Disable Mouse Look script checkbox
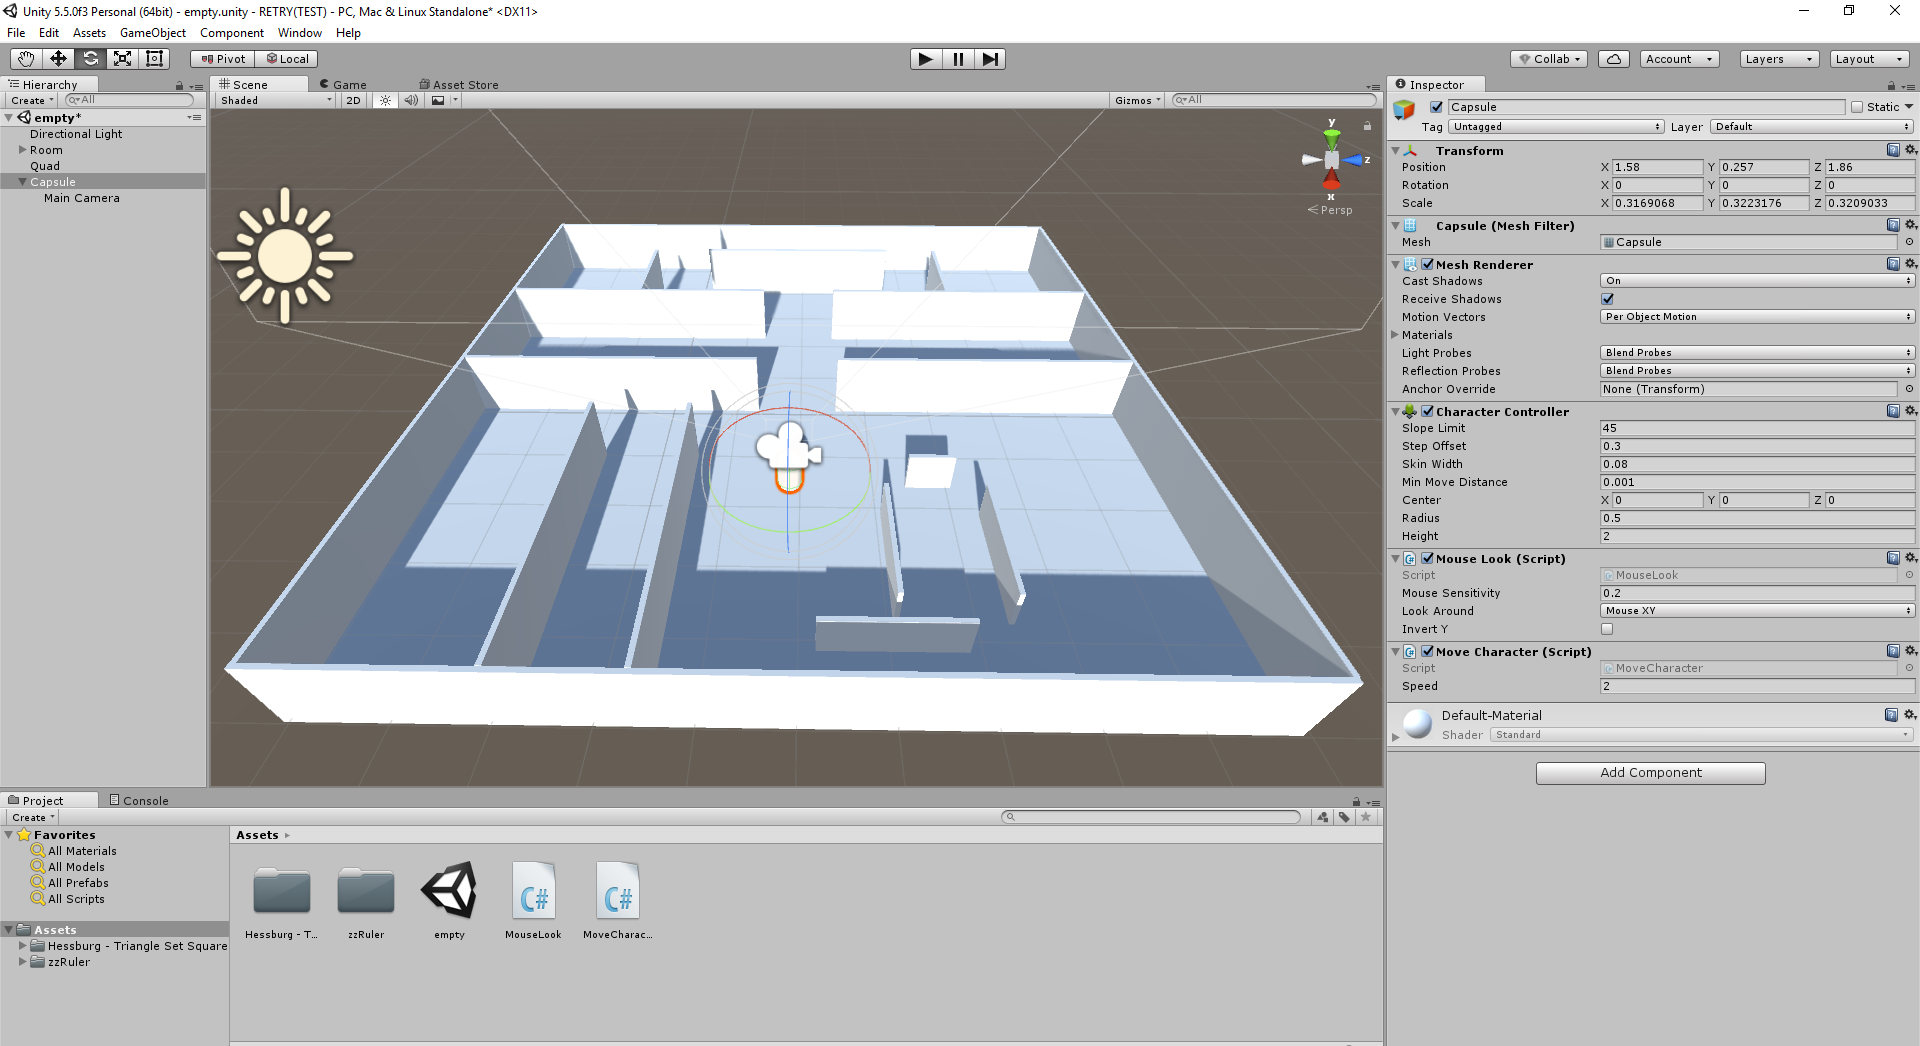1920x1046 pixels. 1427,559
